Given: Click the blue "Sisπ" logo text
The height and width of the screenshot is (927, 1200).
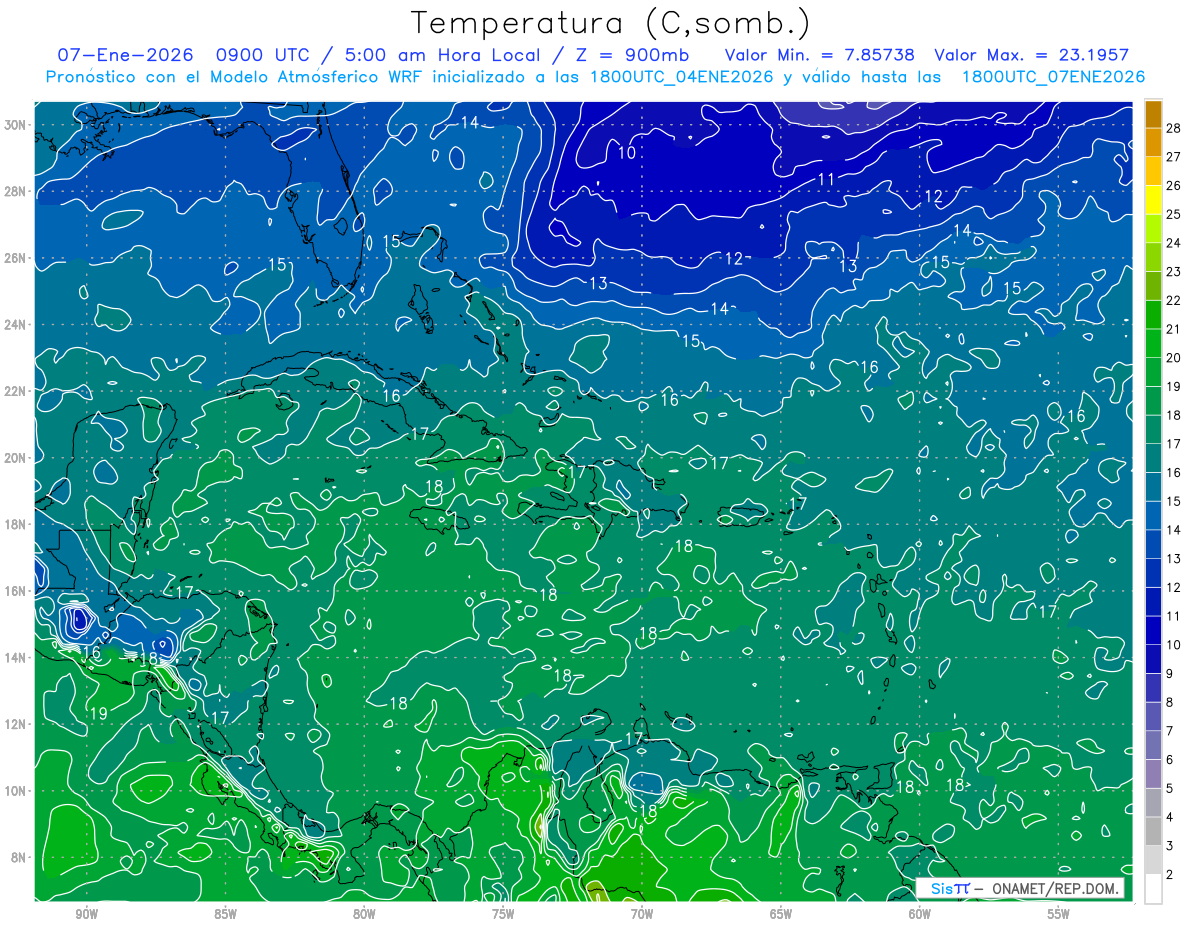Looking at the screenshot, I should click(x=950, y=888).
